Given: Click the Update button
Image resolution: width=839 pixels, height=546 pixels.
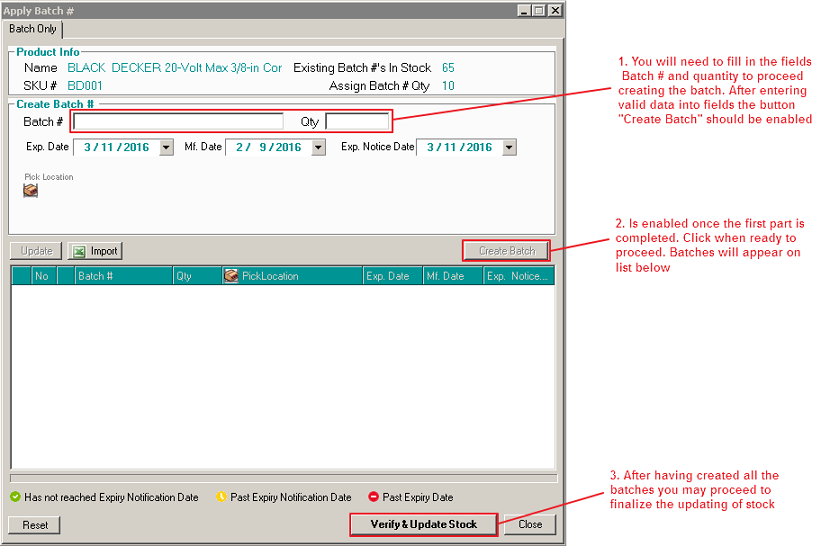Looking at the screenshot, I should pyautogui.click(x=36, y=251).
